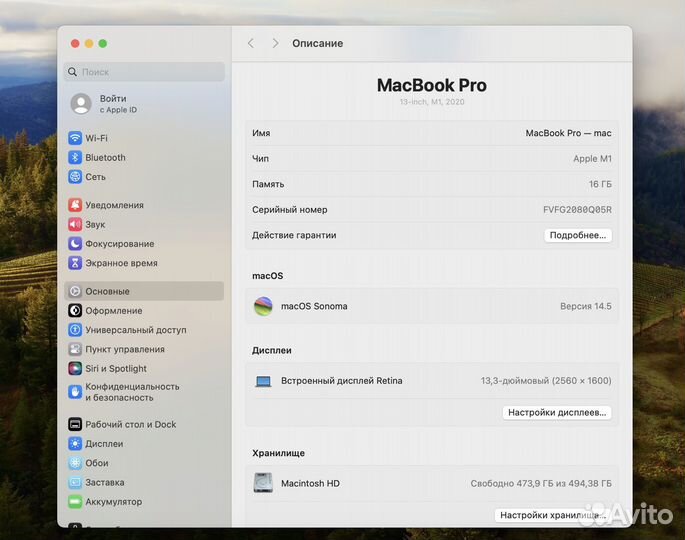Open Конфиденциальность и безопасность hand icon
The width and height of the screenshot is (685, 540).
[x=75, y=392]
